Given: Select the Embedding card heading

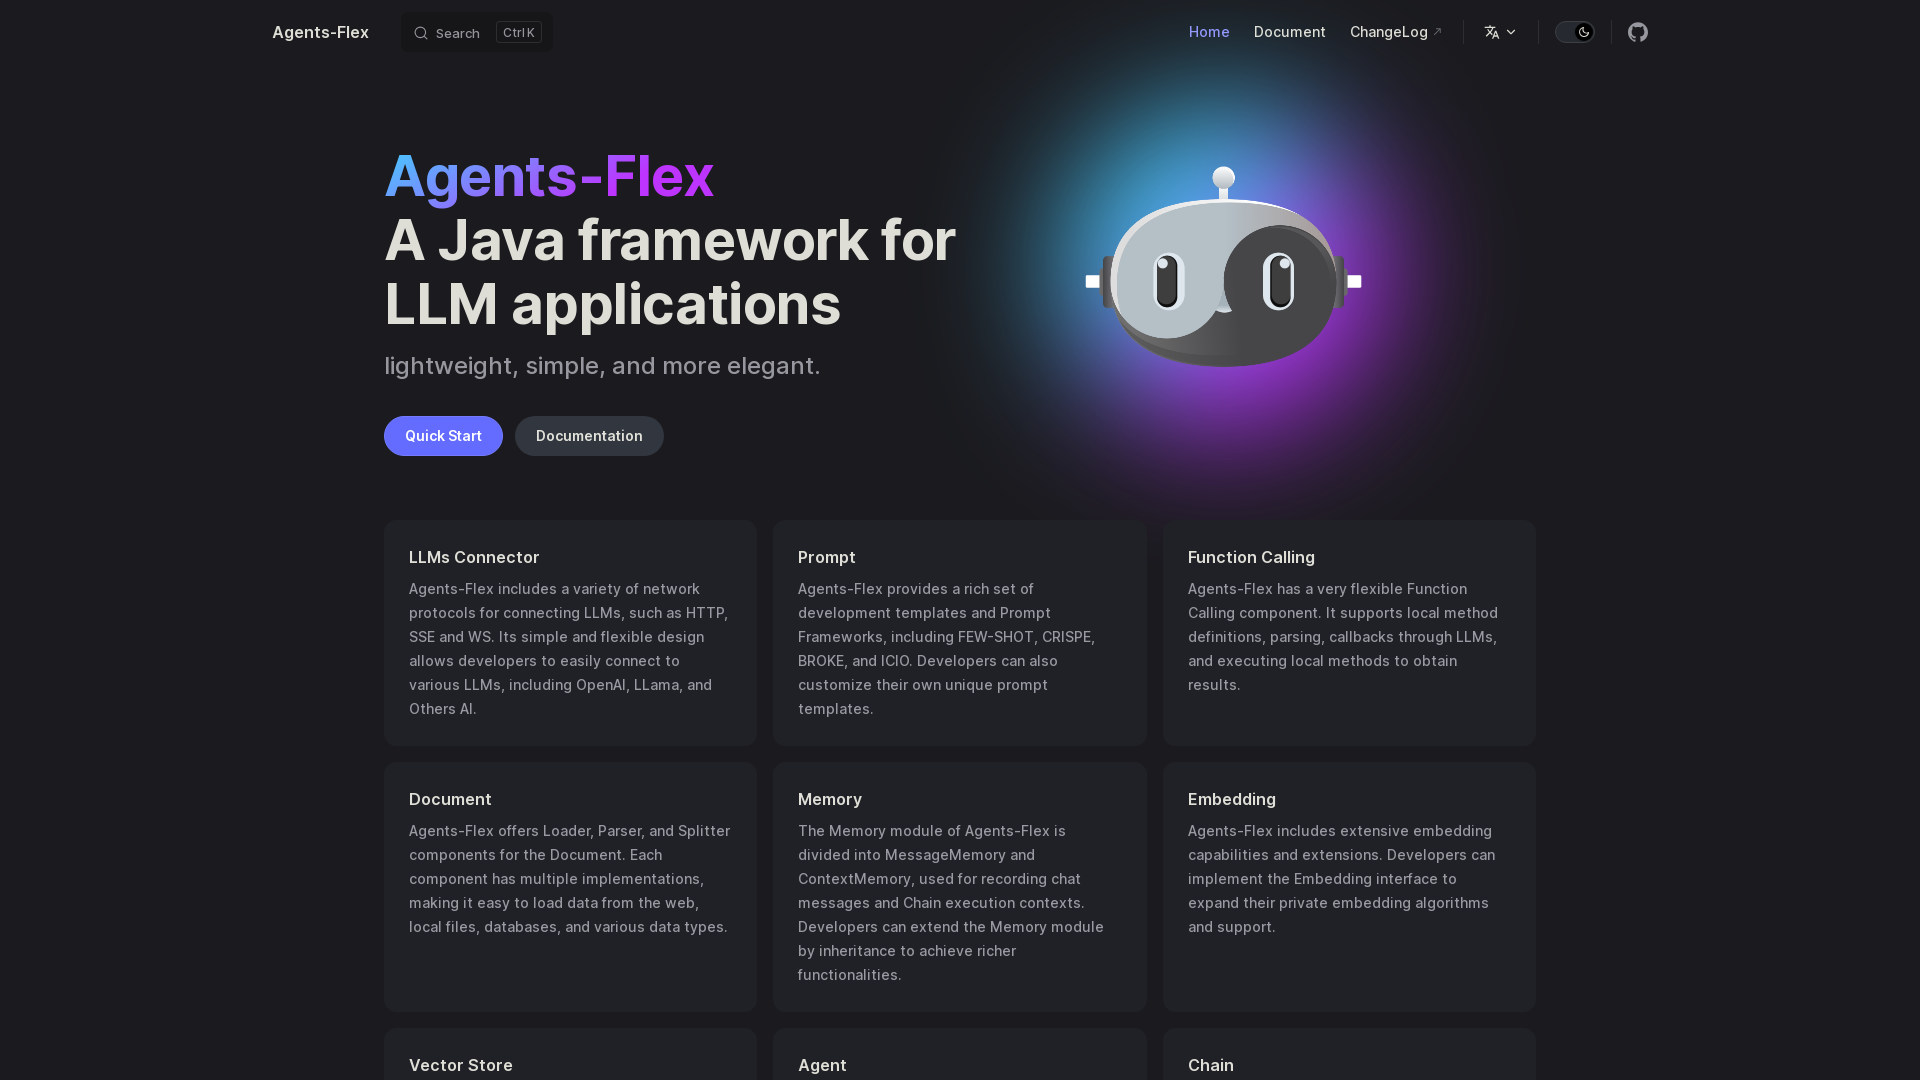Looking at the screenshot, I should pos(1232,799).
